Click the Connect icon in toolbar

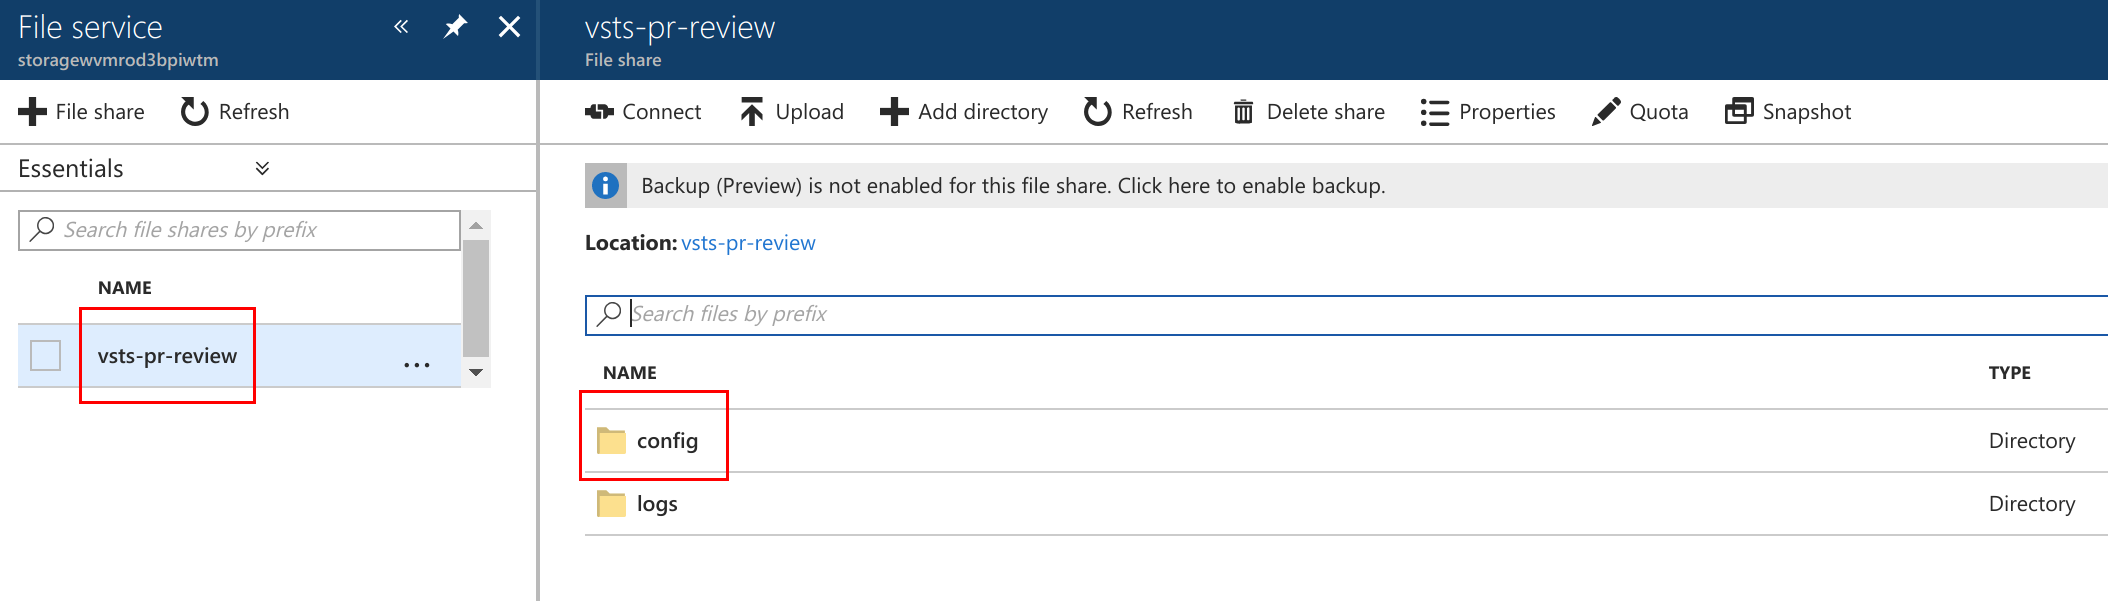(599, 112)
